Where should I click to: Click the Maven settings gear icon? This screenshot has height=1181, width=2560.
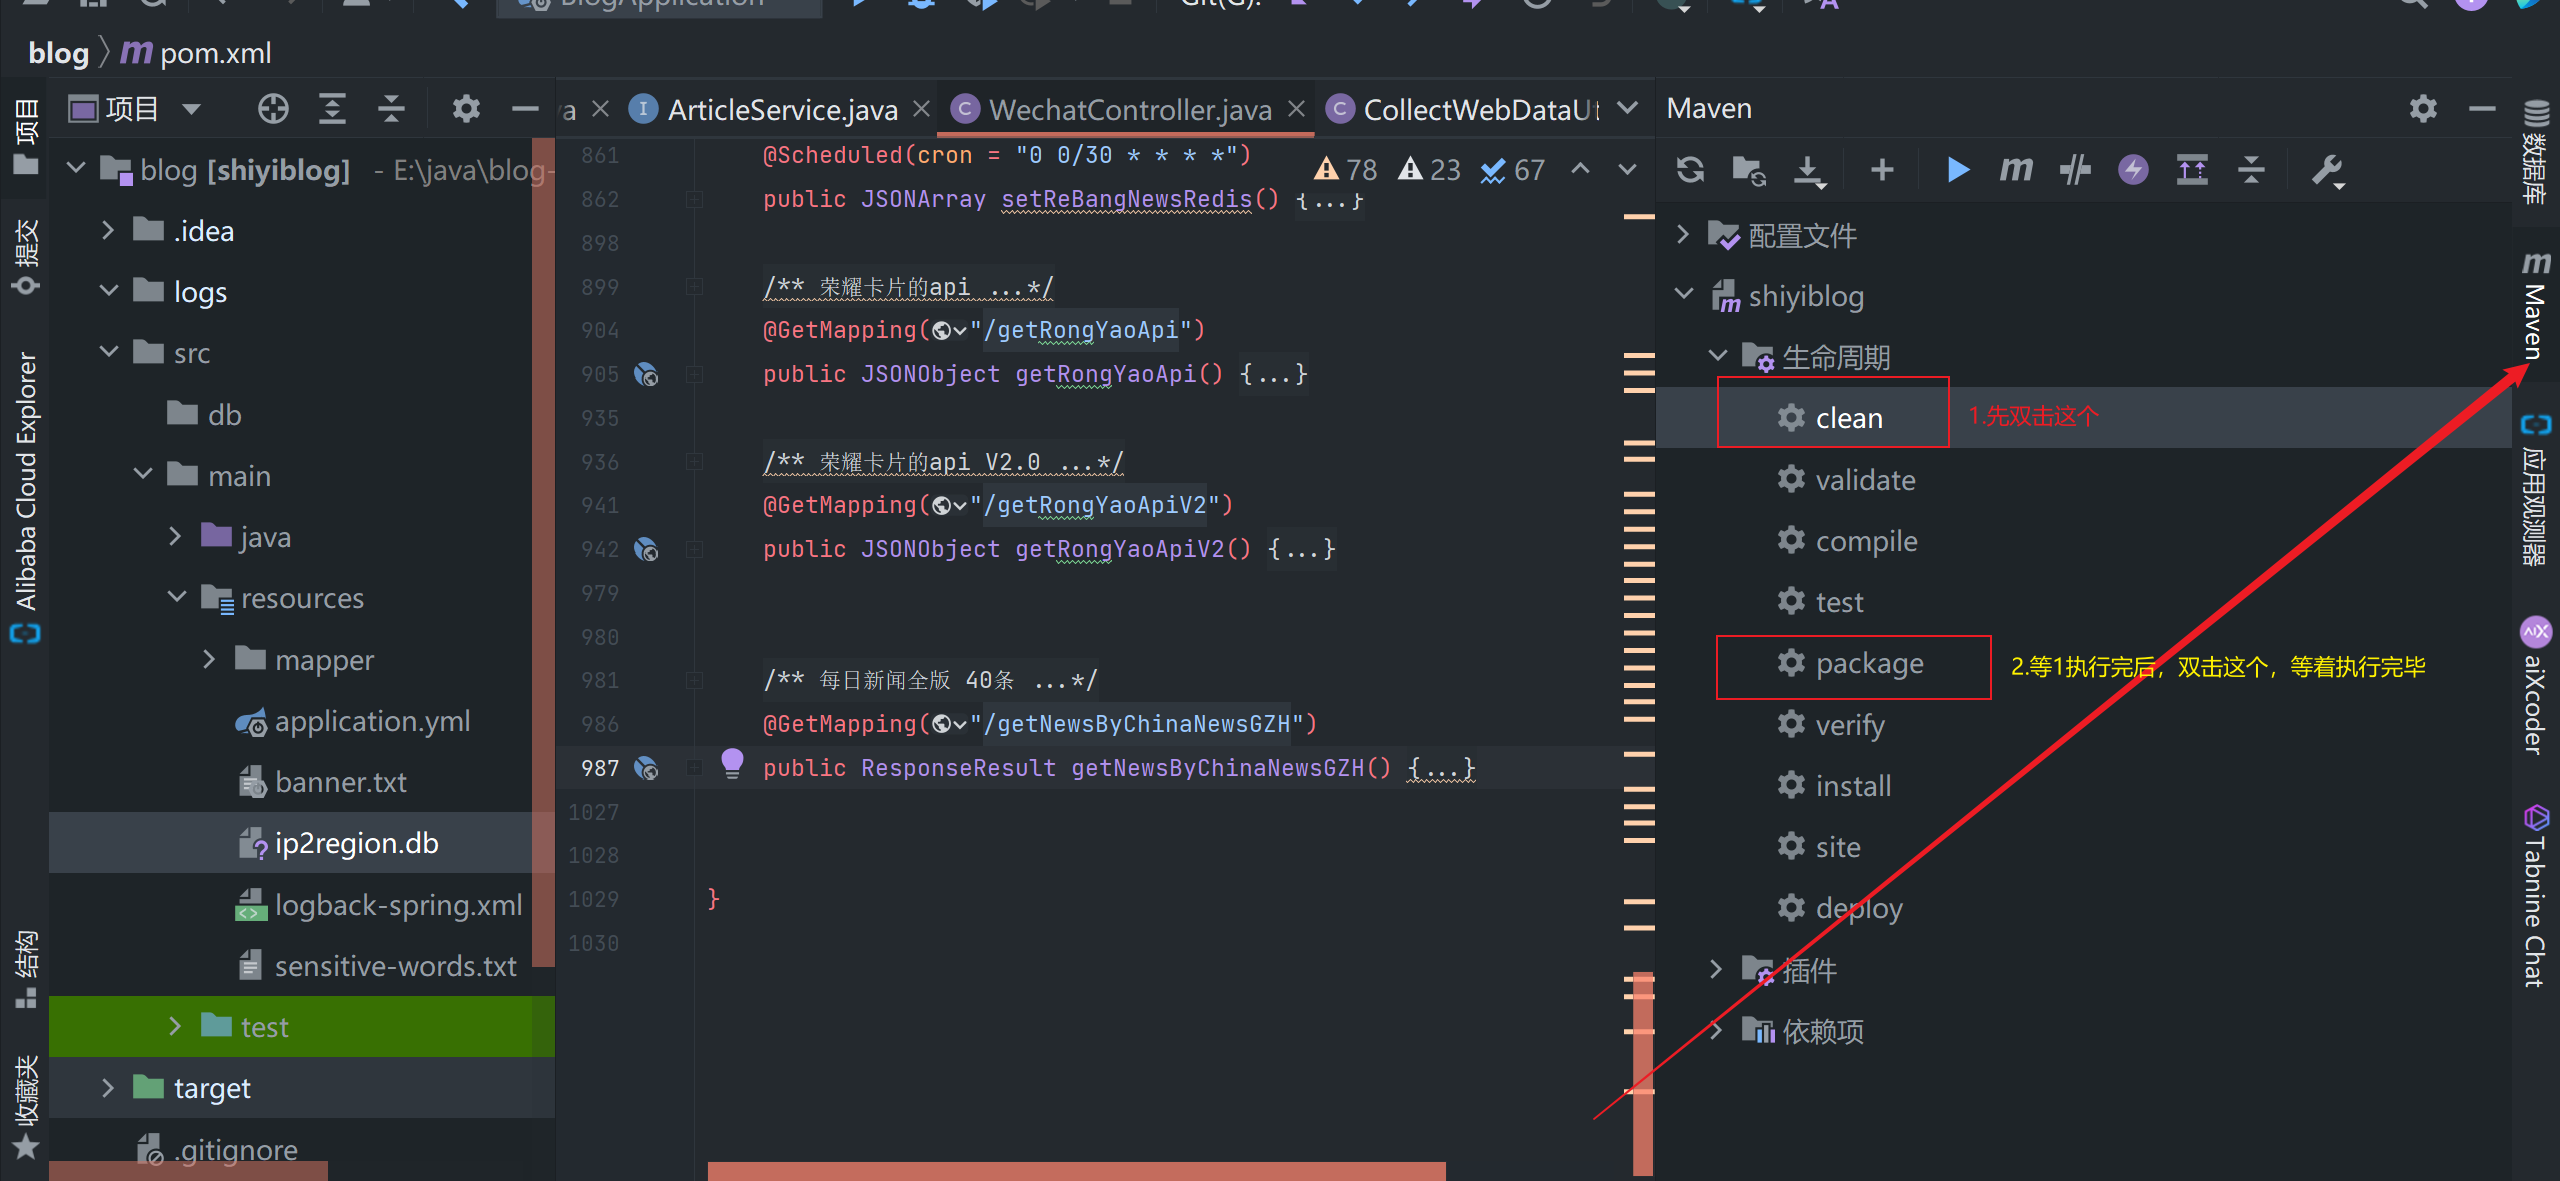click(2423, 108)
